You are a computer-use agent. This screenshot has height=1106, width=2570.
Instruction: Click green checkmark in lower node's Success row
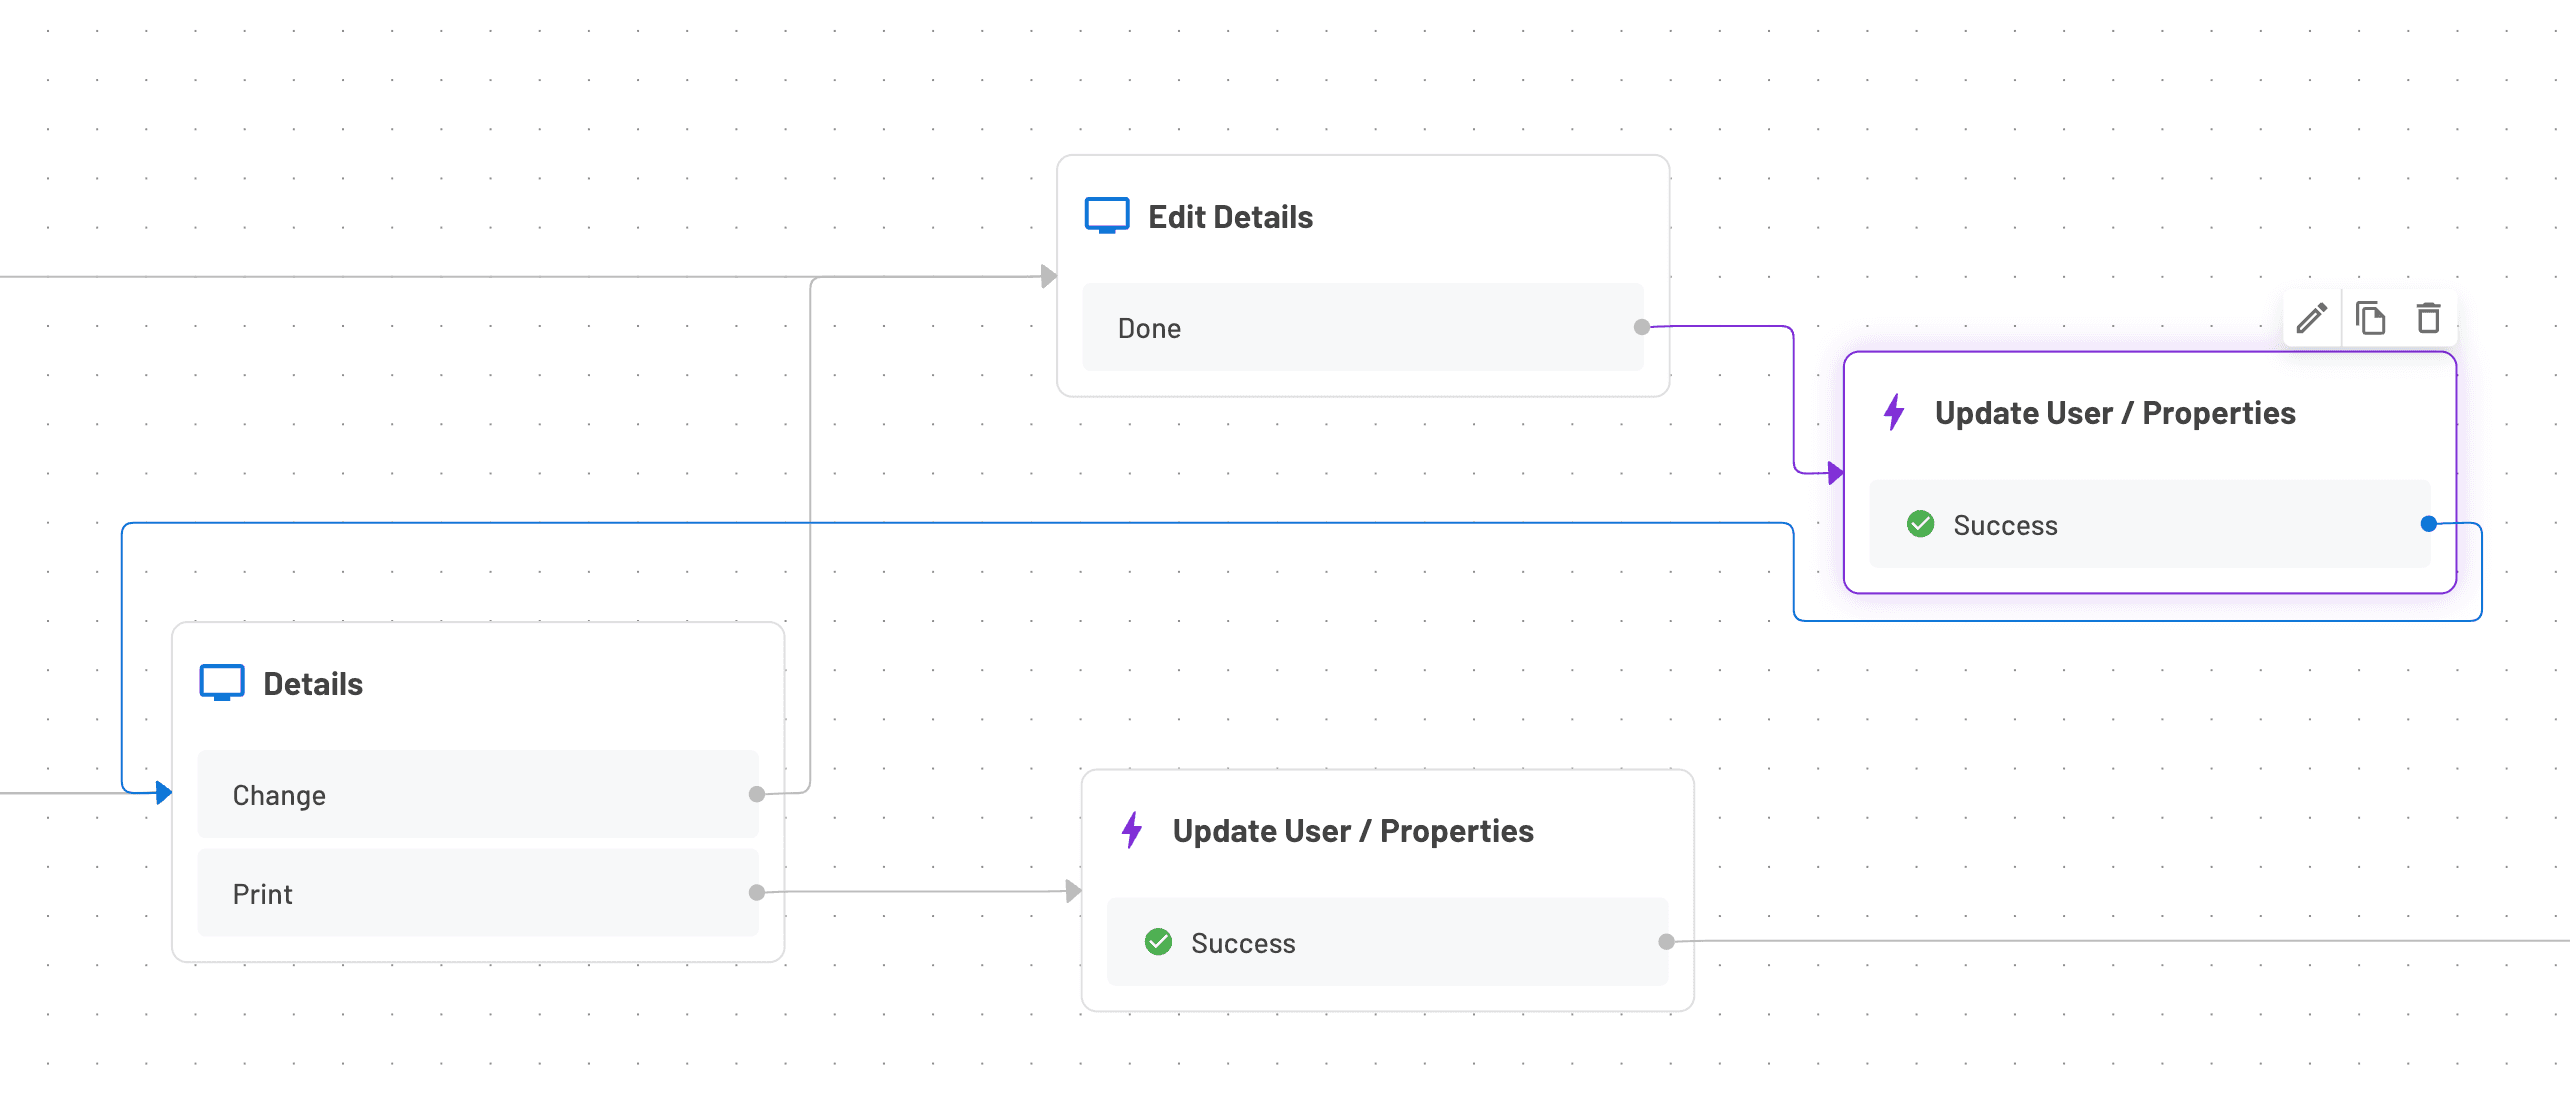click(x=1158, y=942)
